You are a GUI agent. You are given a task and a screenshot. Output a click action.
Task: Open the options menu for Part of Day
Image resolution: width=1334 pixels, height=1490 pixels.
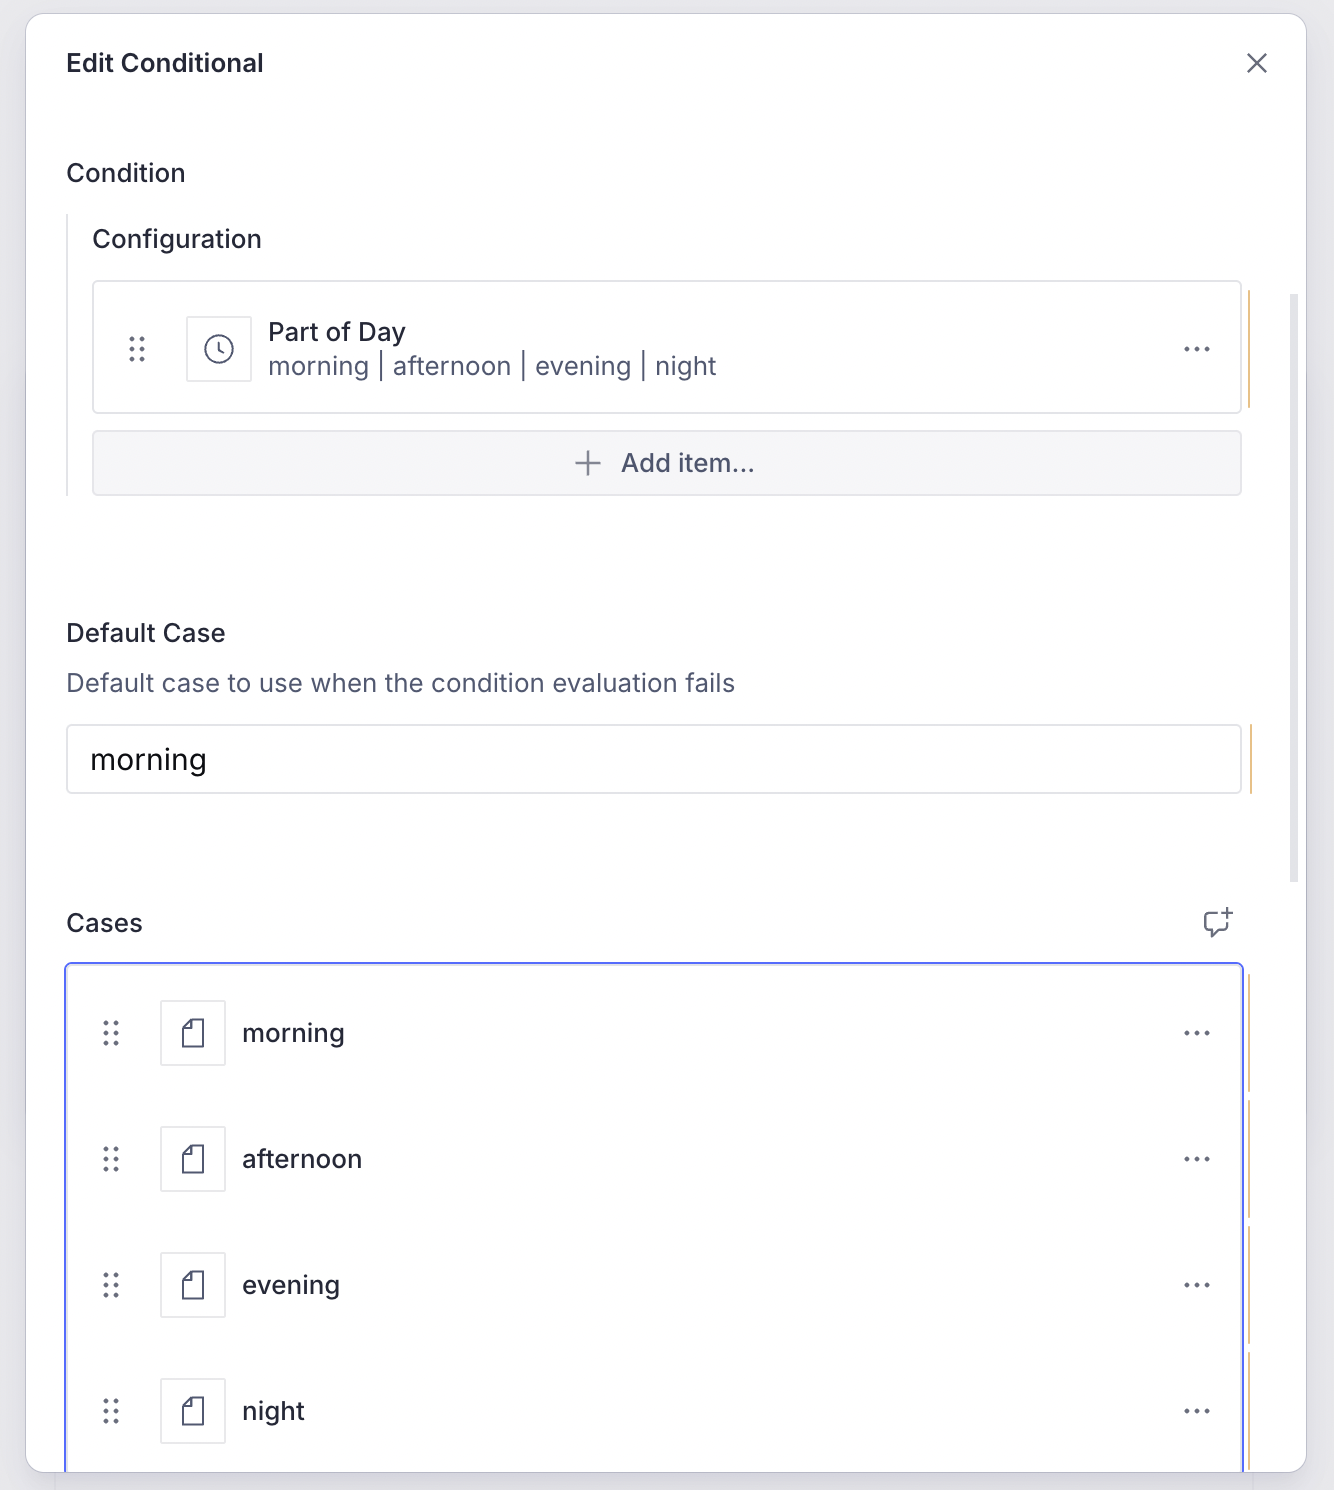[1197, 348]
